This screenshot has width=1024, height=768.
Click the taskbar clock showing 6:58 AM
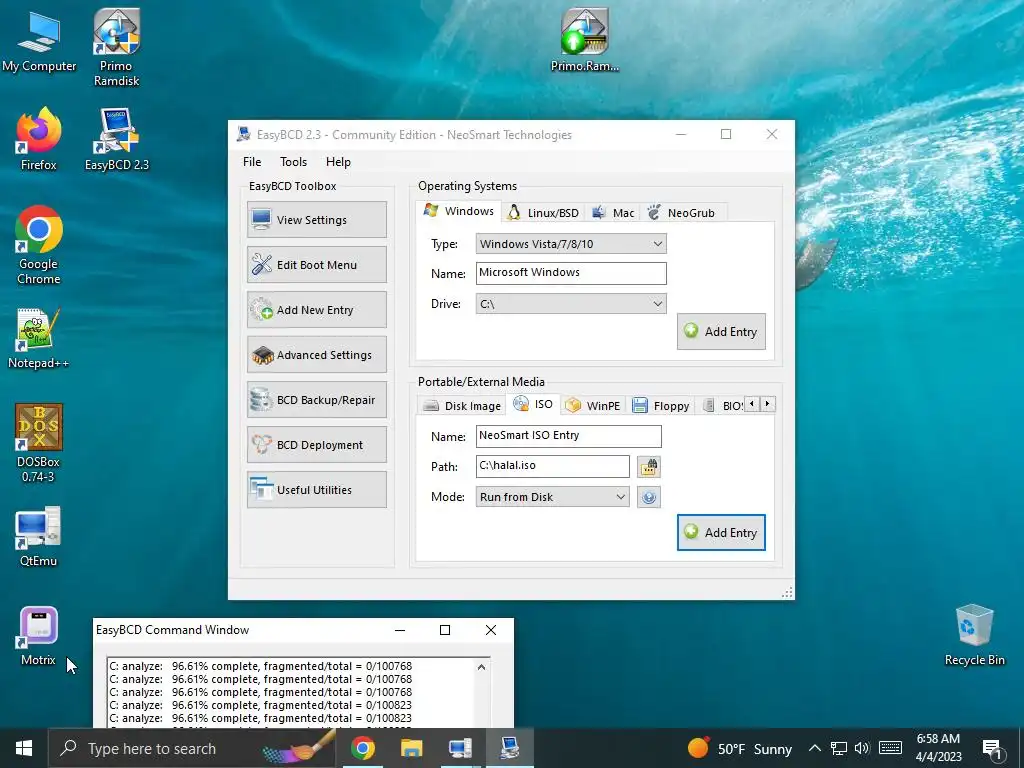click(938, 748)
